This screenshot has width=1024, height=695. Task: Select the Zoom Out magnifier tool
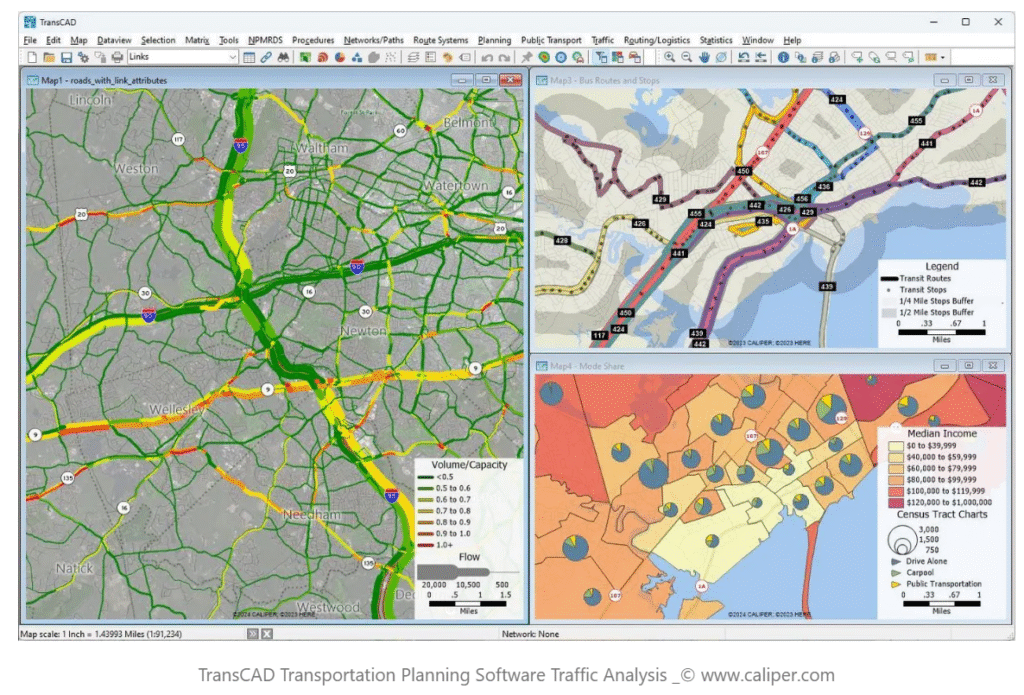[686, 57]
